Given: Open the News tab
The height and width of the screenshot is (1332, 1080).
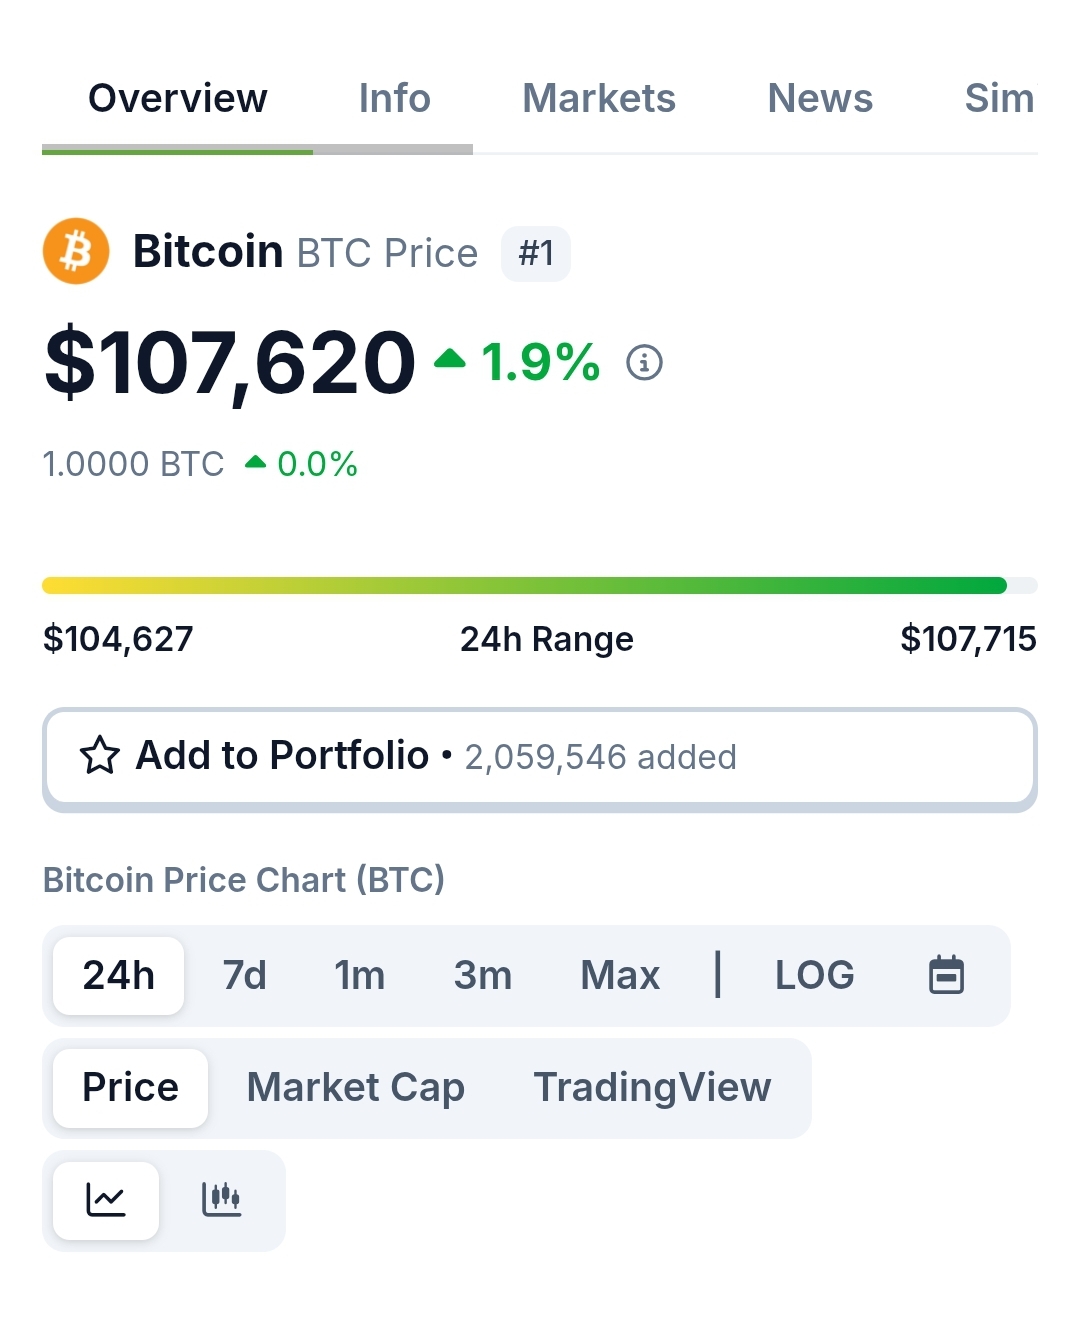Looking at the screenshot, I should coord(820,99).
